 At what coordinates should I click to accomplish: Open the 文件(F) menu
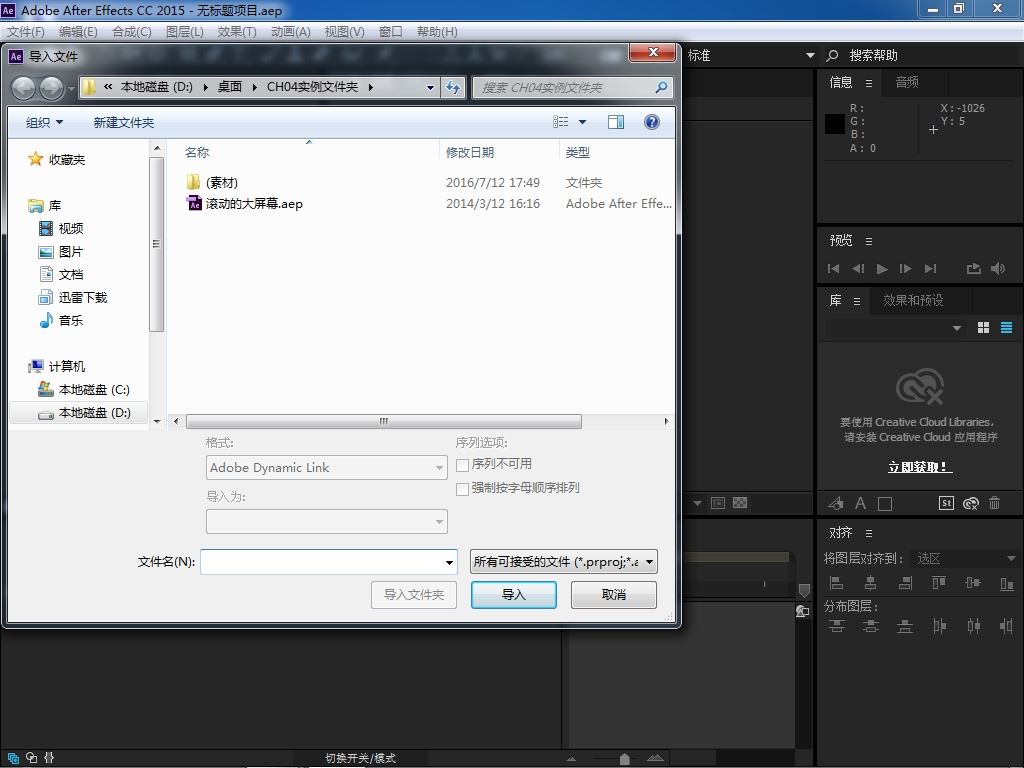pos(25,31)
